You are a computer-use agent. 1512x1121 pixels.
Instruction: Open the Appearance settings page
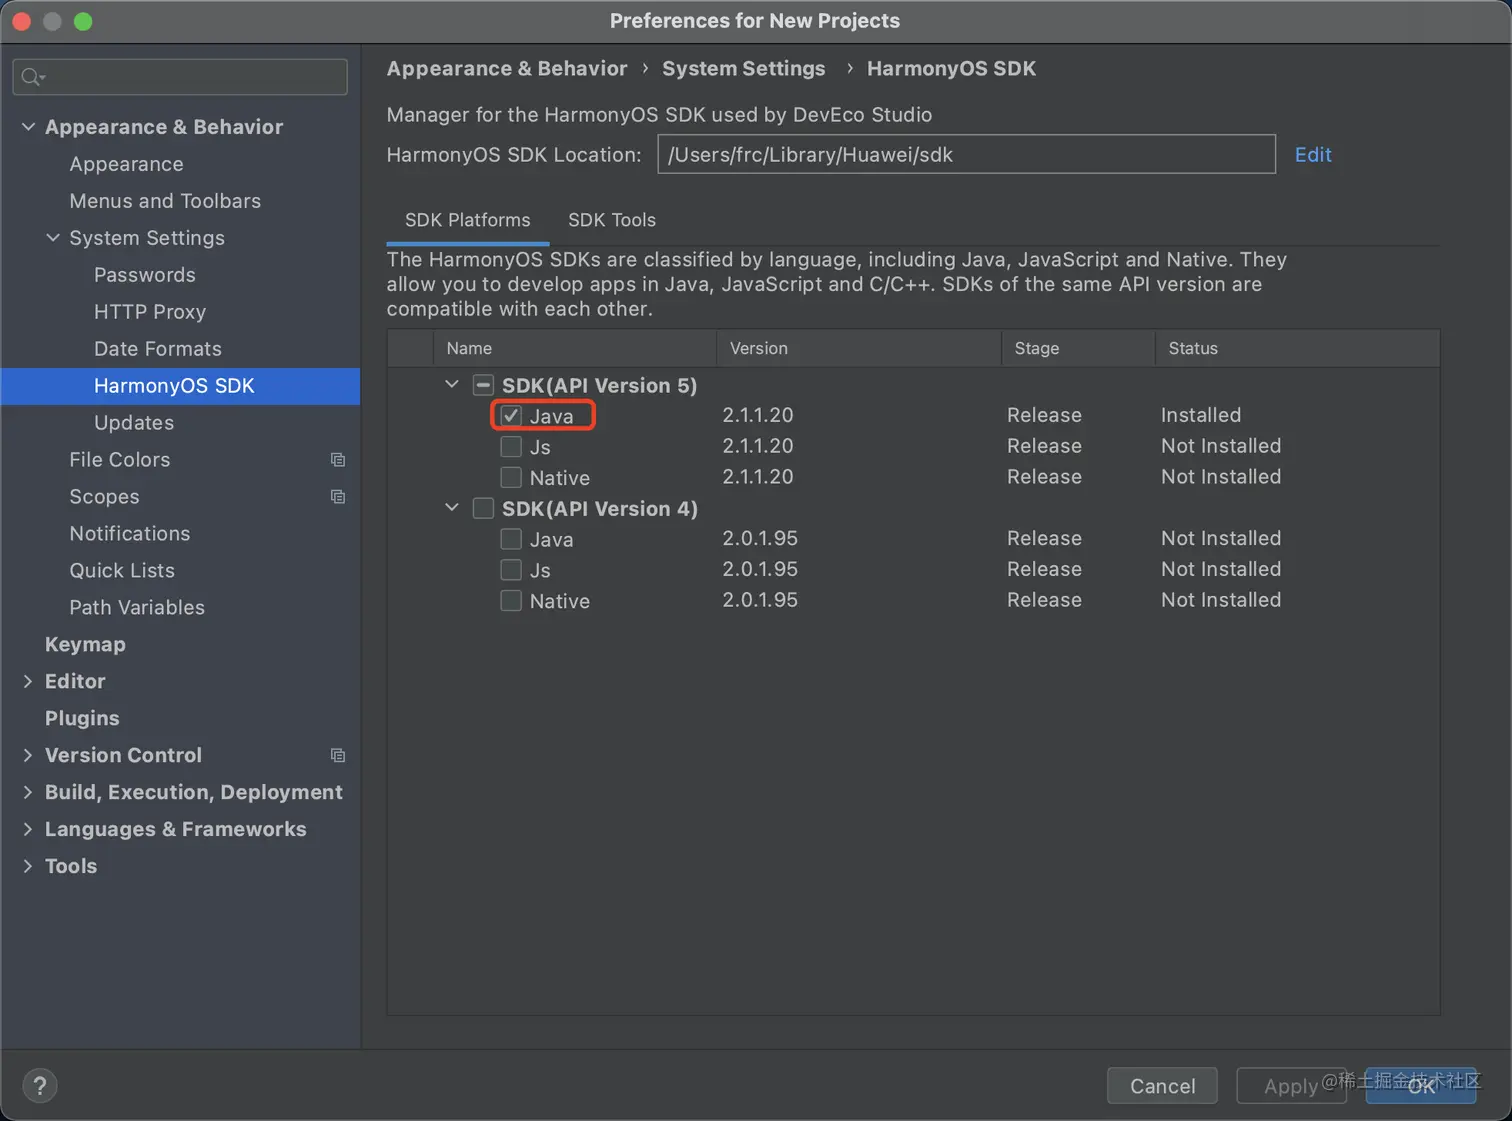126,164
